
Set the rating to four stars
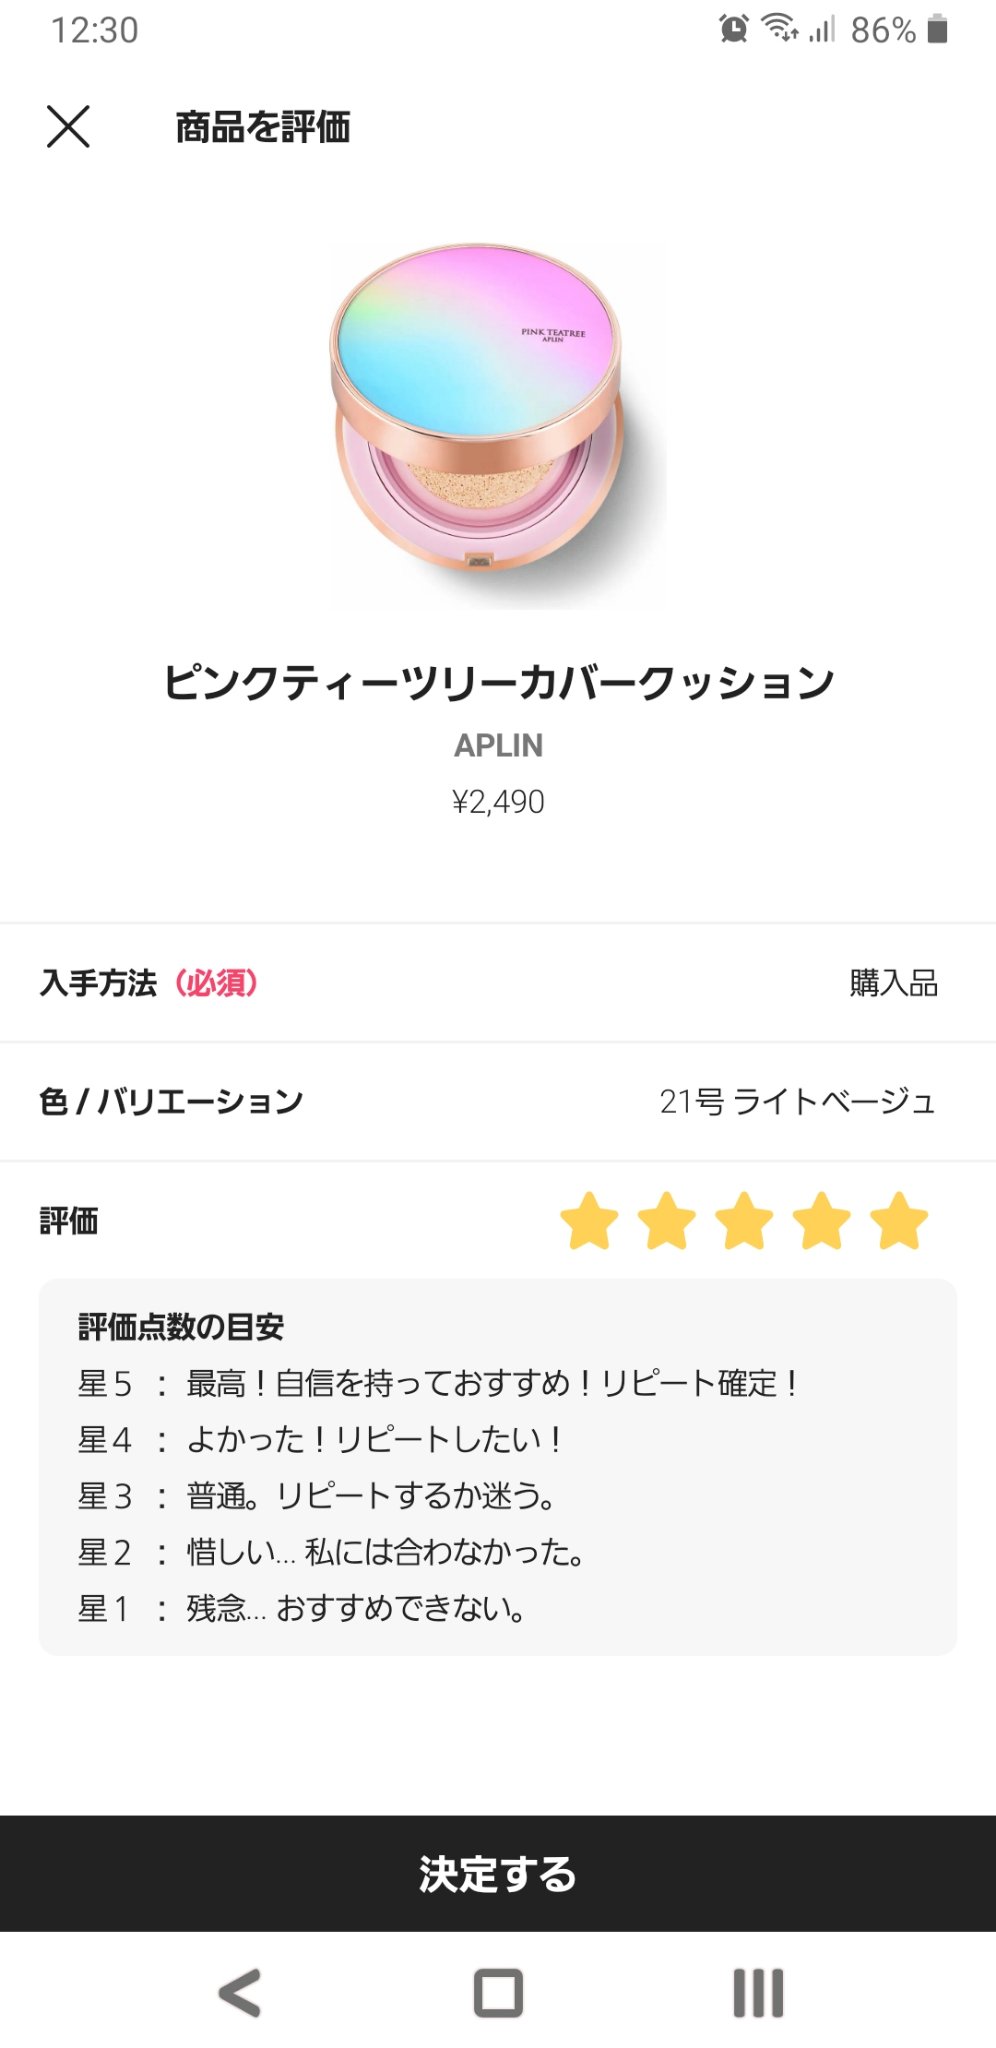click(x=821, y=1221)
